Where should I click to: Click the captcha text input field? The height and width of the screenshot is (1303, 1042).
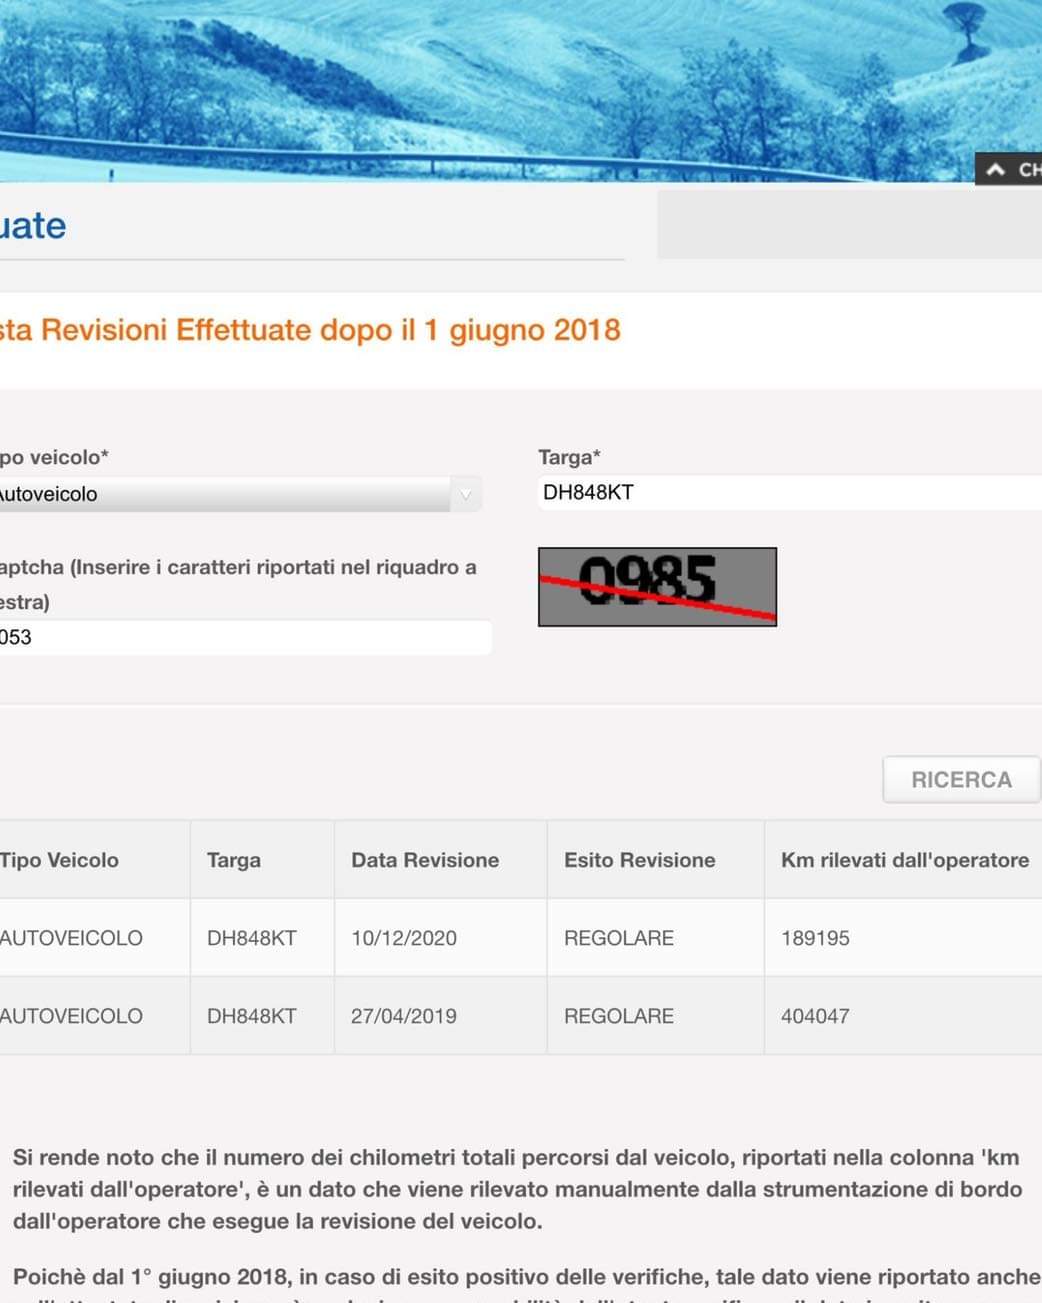(x=245, y=637)
